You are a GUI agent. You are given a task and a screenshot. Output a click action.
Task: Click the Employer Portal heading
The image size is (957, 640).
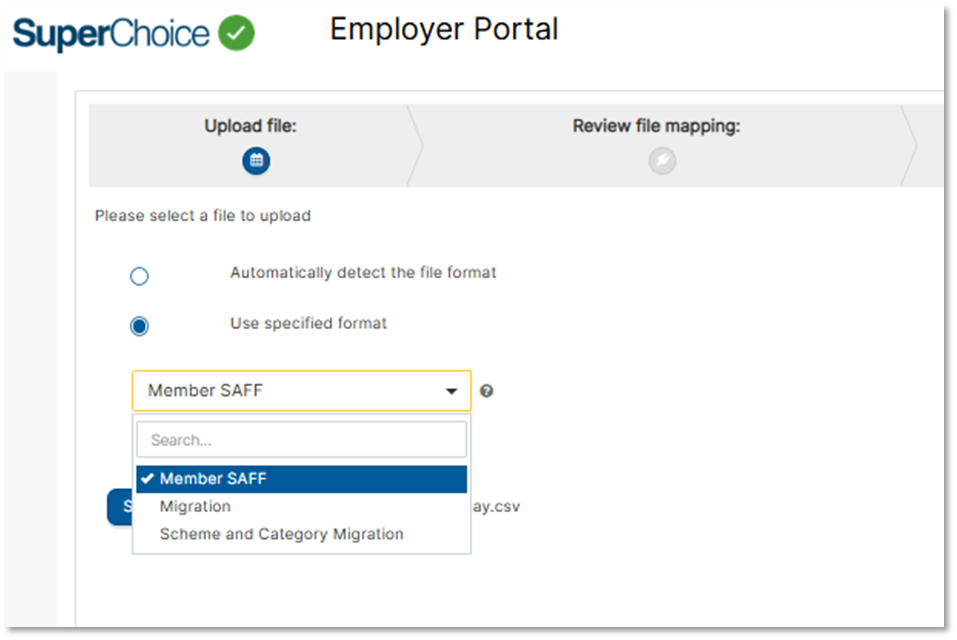point(444,29)
